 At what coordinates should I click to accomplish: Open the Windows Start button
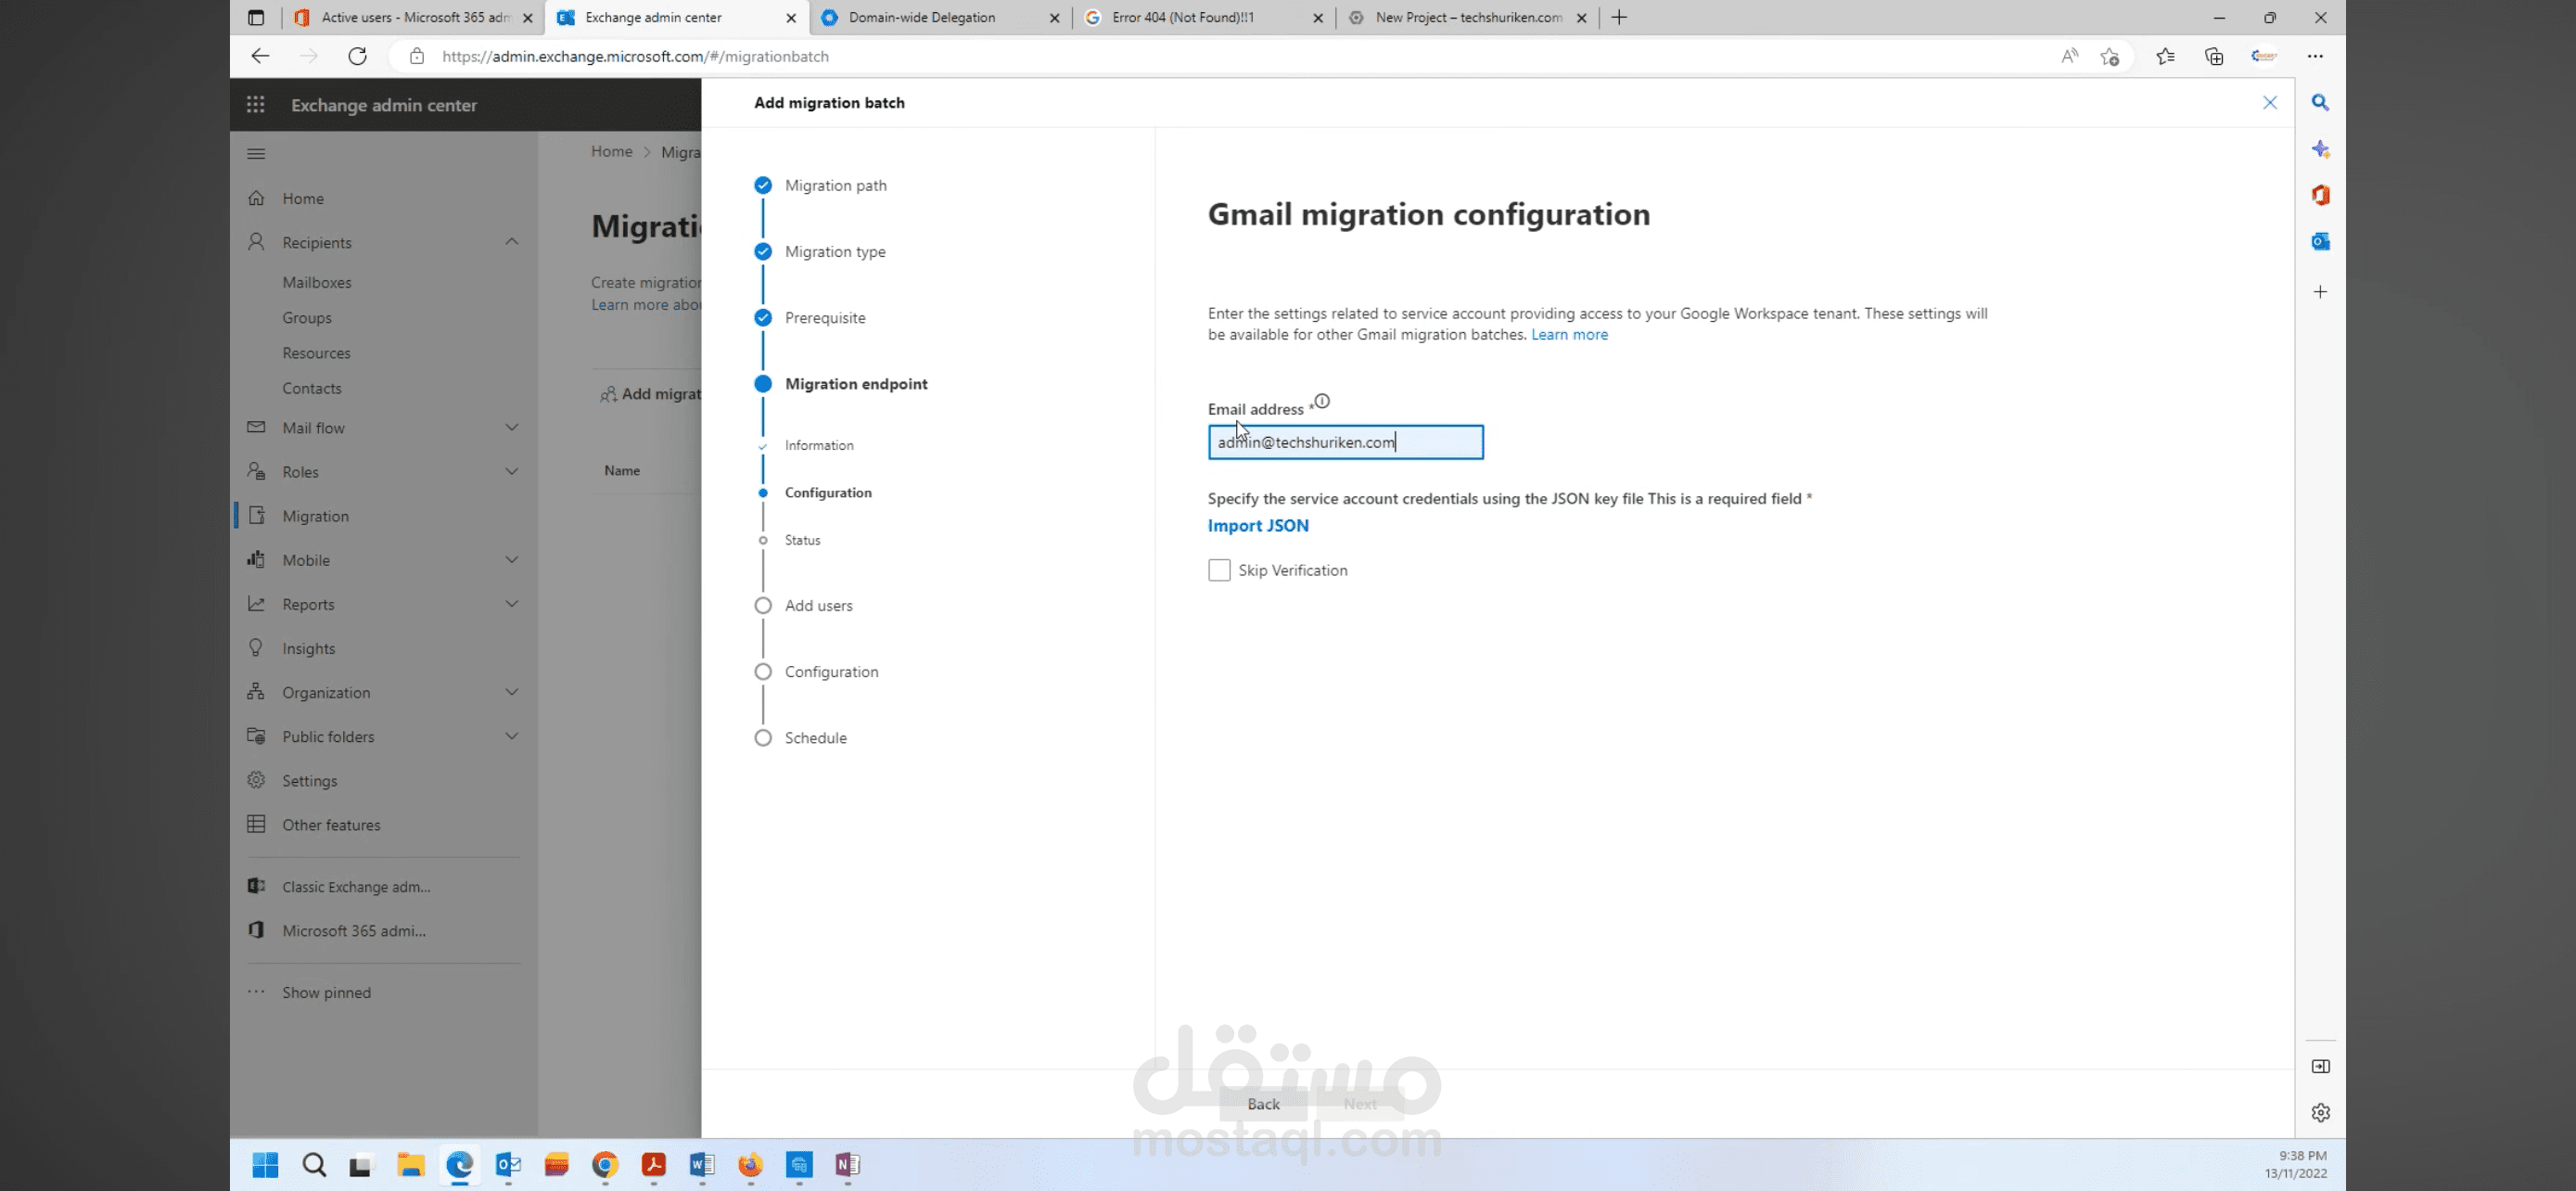point(265,1165)
